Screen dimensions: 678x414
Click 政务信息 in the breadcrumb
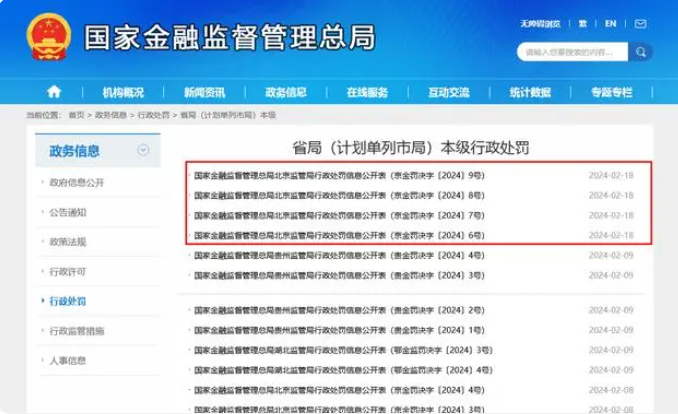point(111,115)
